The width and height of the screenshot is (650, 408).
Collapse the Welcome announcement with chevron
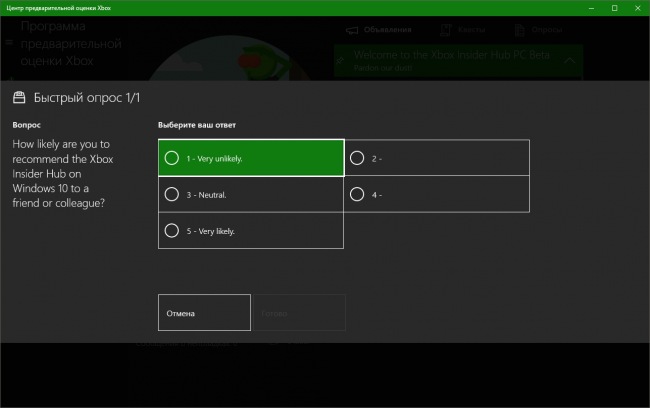click(570, 61)
